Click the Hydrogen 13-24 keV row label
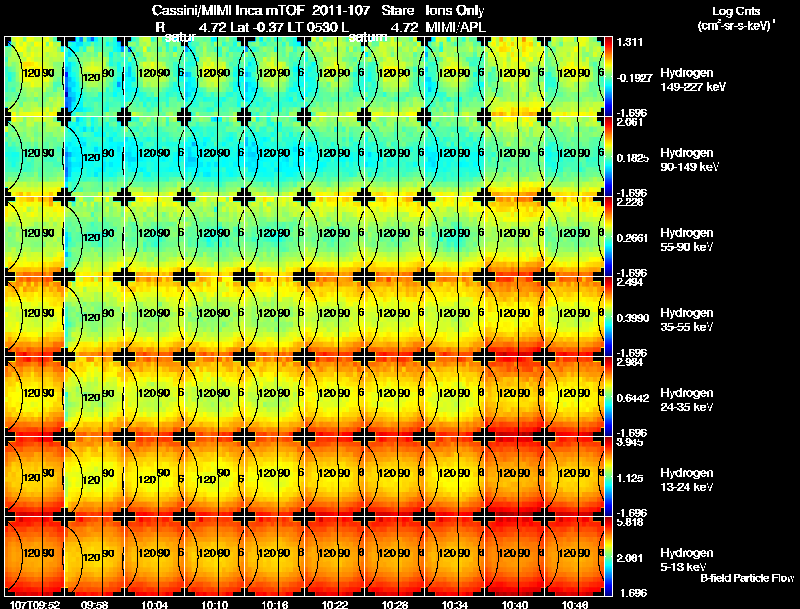The height and width of the screenshot is (609, 800). (687, 480)
